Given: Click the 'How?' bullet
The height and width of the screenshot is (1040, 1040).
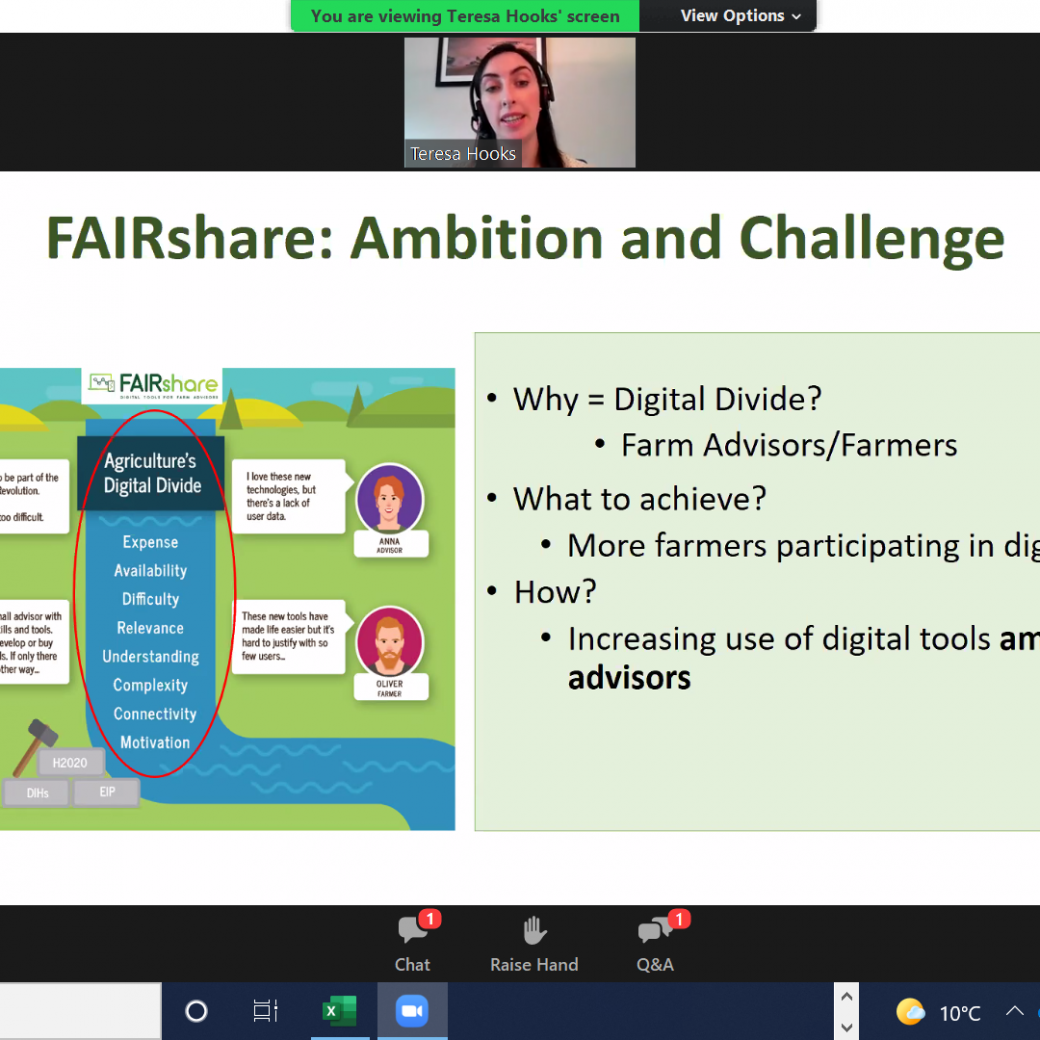Looking at the screenshot, I should click(x=555, y=592).
